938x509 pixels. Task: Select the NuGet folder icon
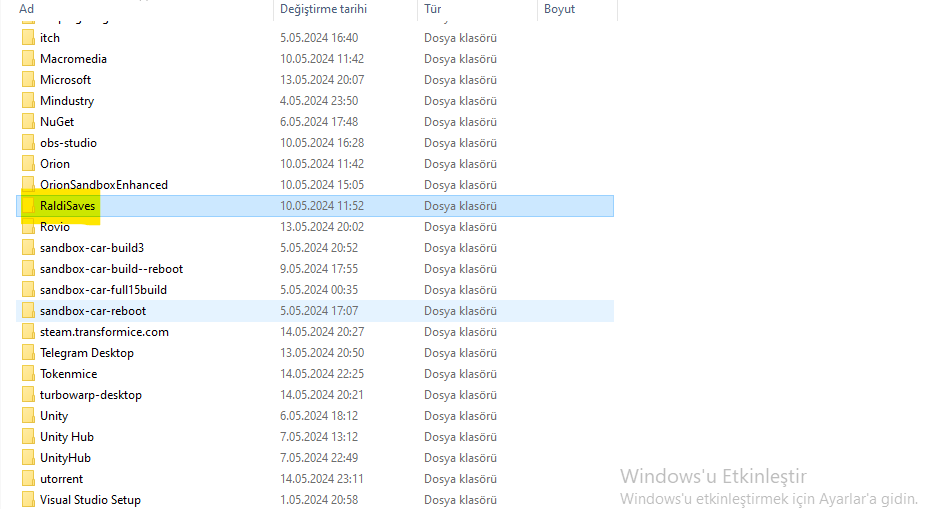28,121
